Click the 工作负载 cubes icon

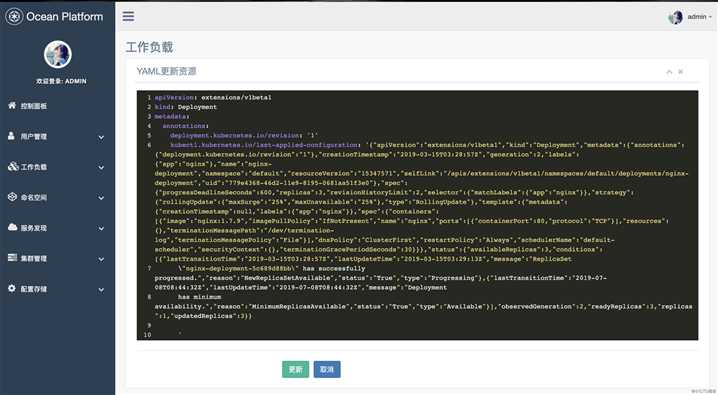coord(13,166)
